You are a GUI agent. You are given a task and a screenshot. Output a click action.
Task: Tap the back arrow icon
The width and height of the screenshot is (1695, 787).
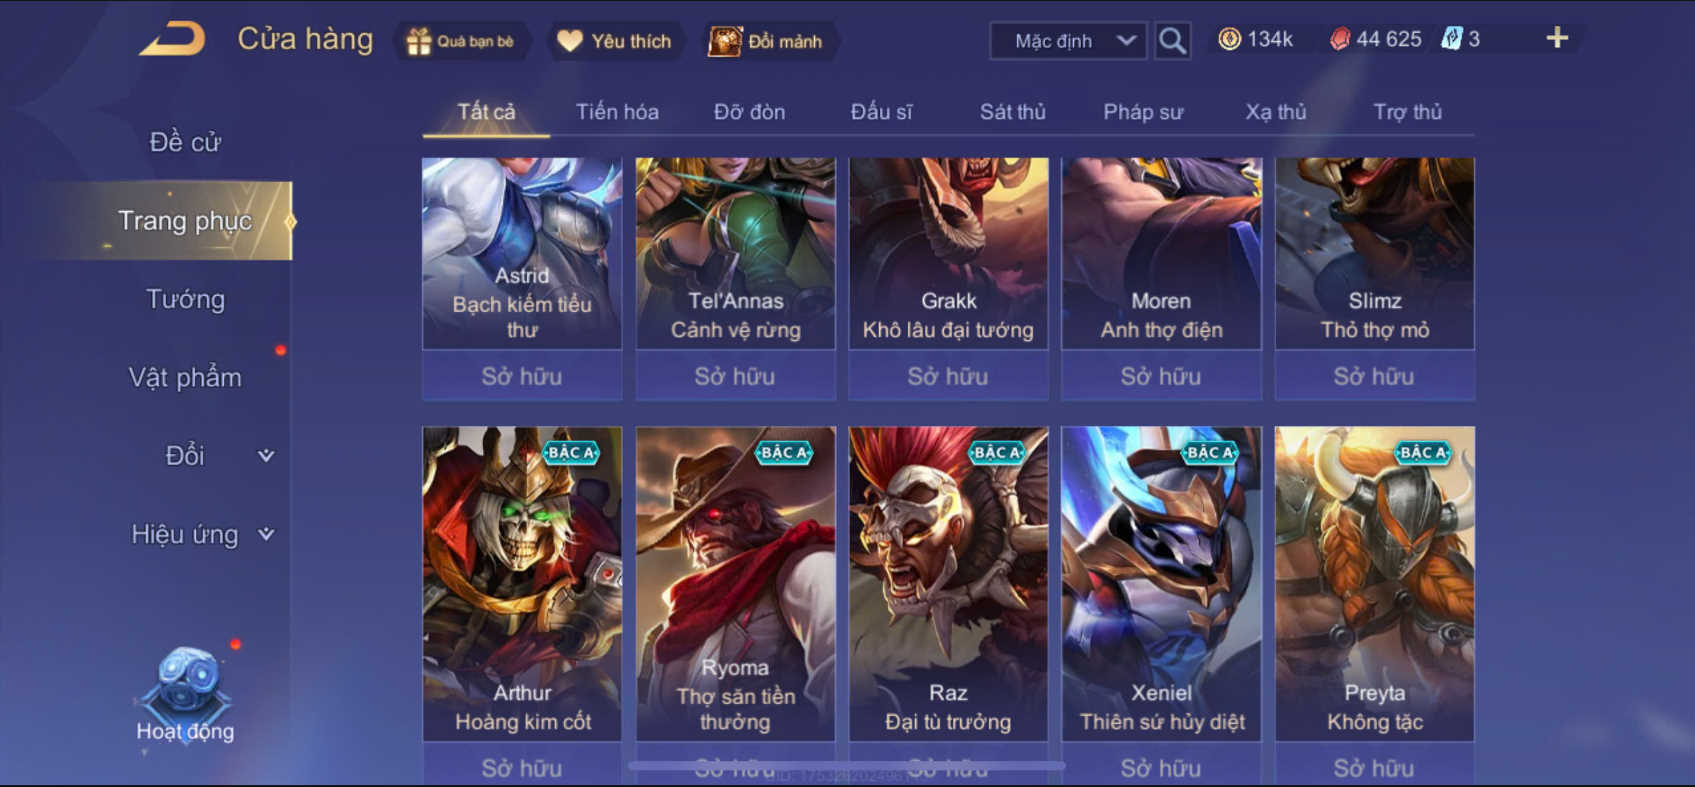click(172, 40)
